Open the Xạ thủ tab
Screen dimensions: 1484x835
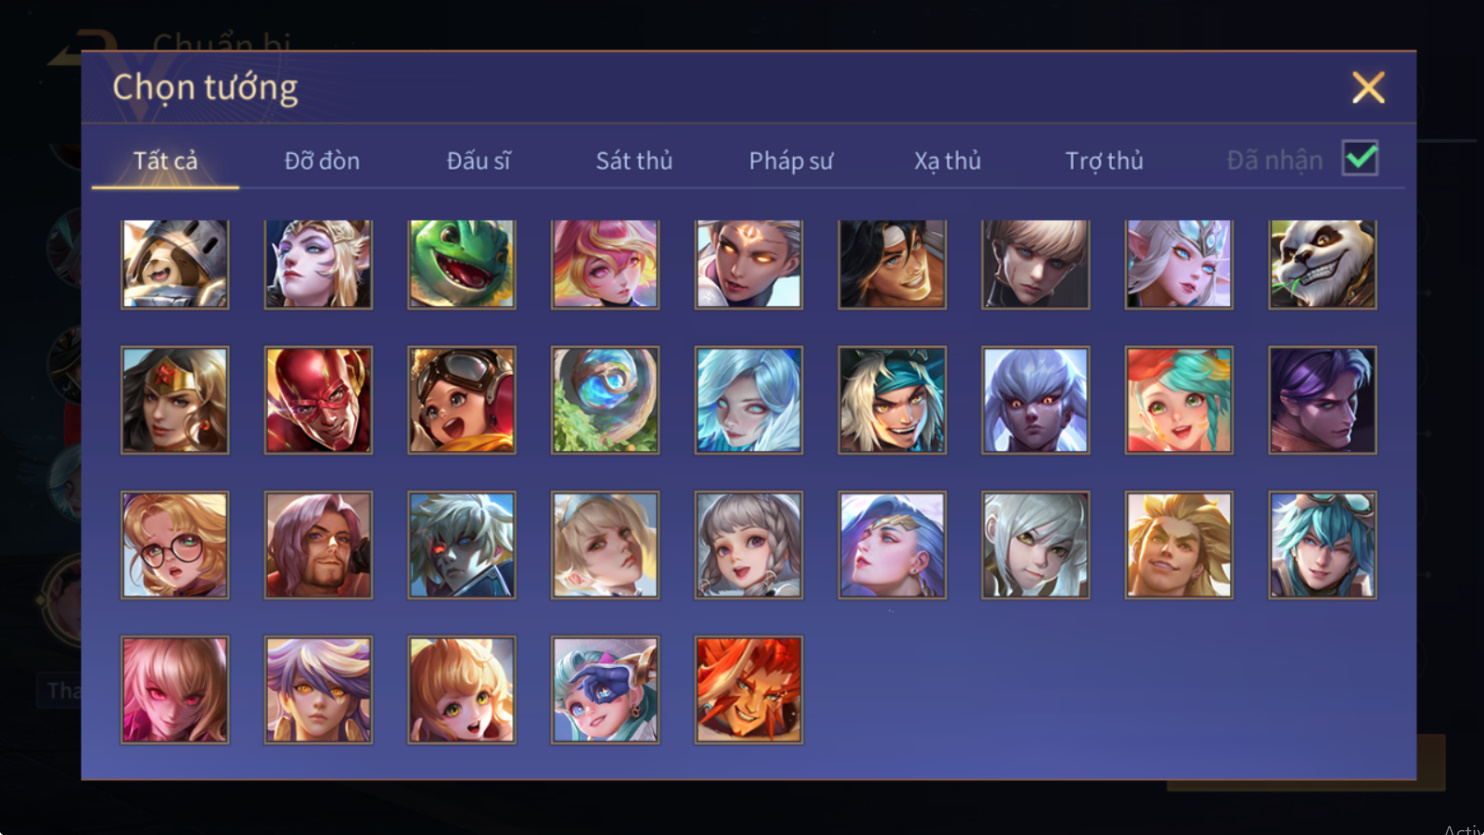pos(947,160)
